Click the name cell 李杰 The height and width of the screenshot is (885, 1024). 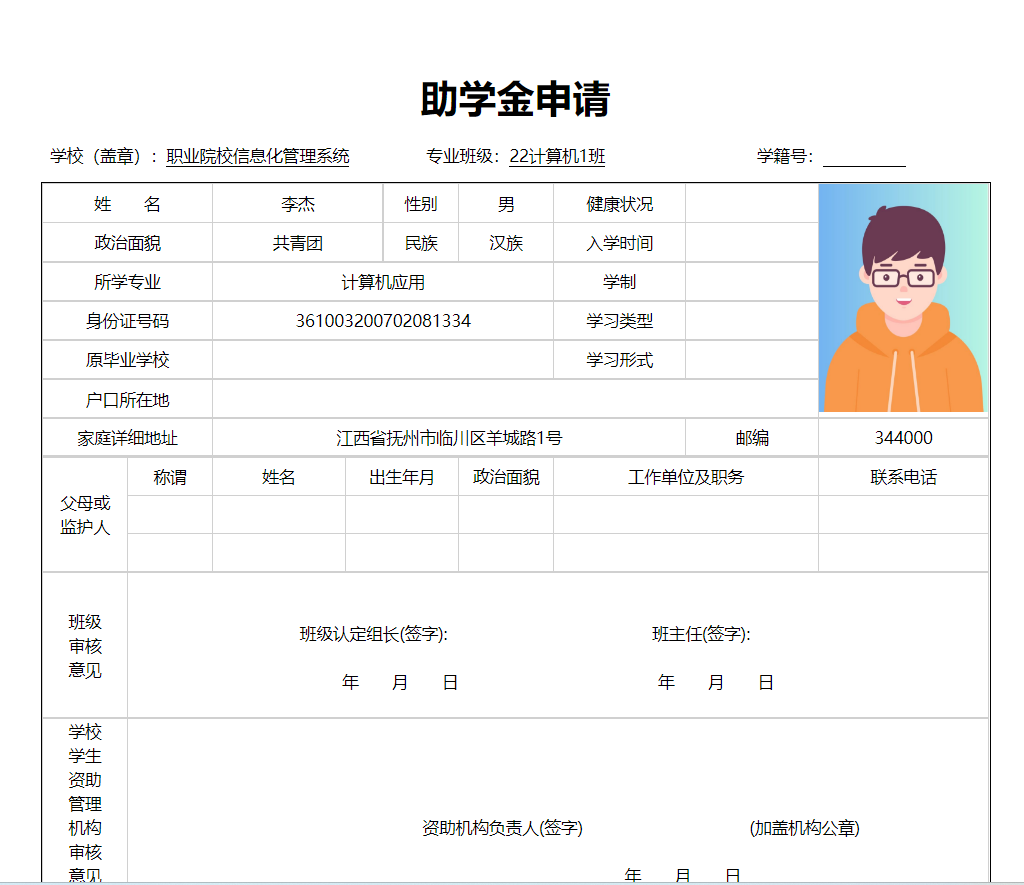298,204
